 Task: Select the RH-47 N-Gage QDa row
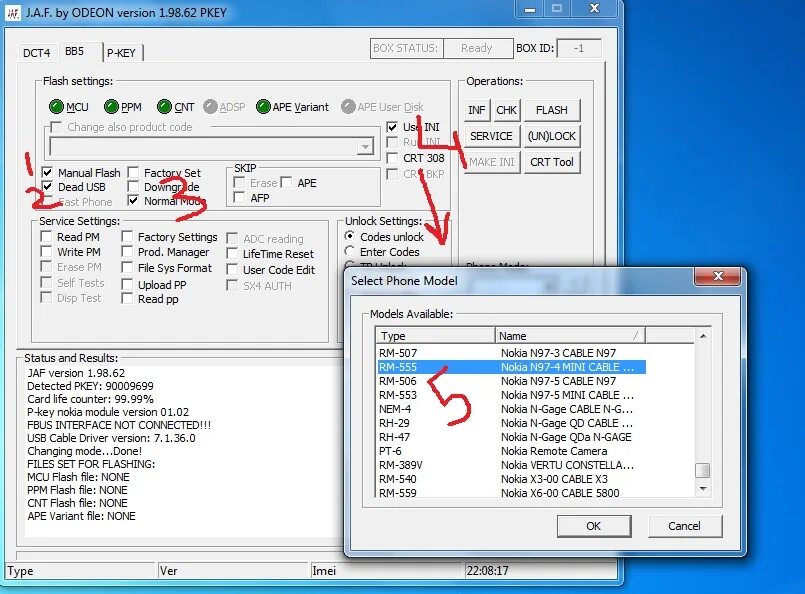pos(511,437)
